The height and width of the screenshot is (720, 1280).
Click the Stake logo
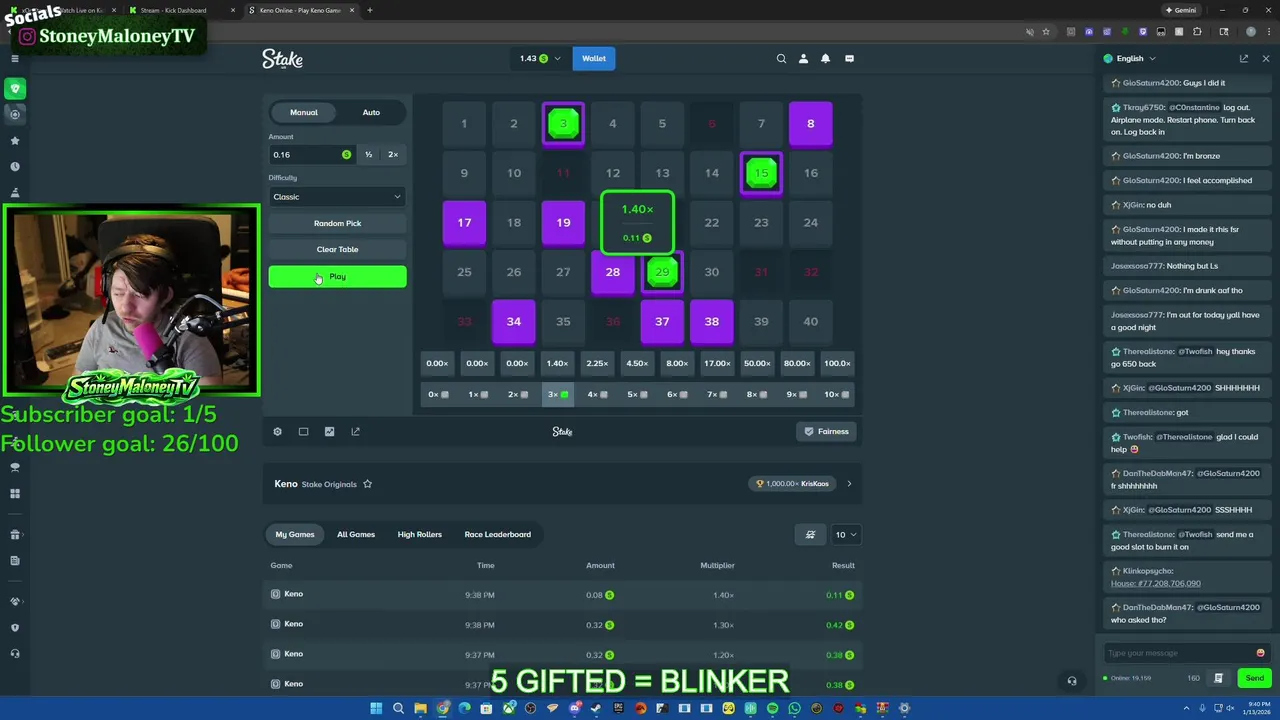pos(282,59)
